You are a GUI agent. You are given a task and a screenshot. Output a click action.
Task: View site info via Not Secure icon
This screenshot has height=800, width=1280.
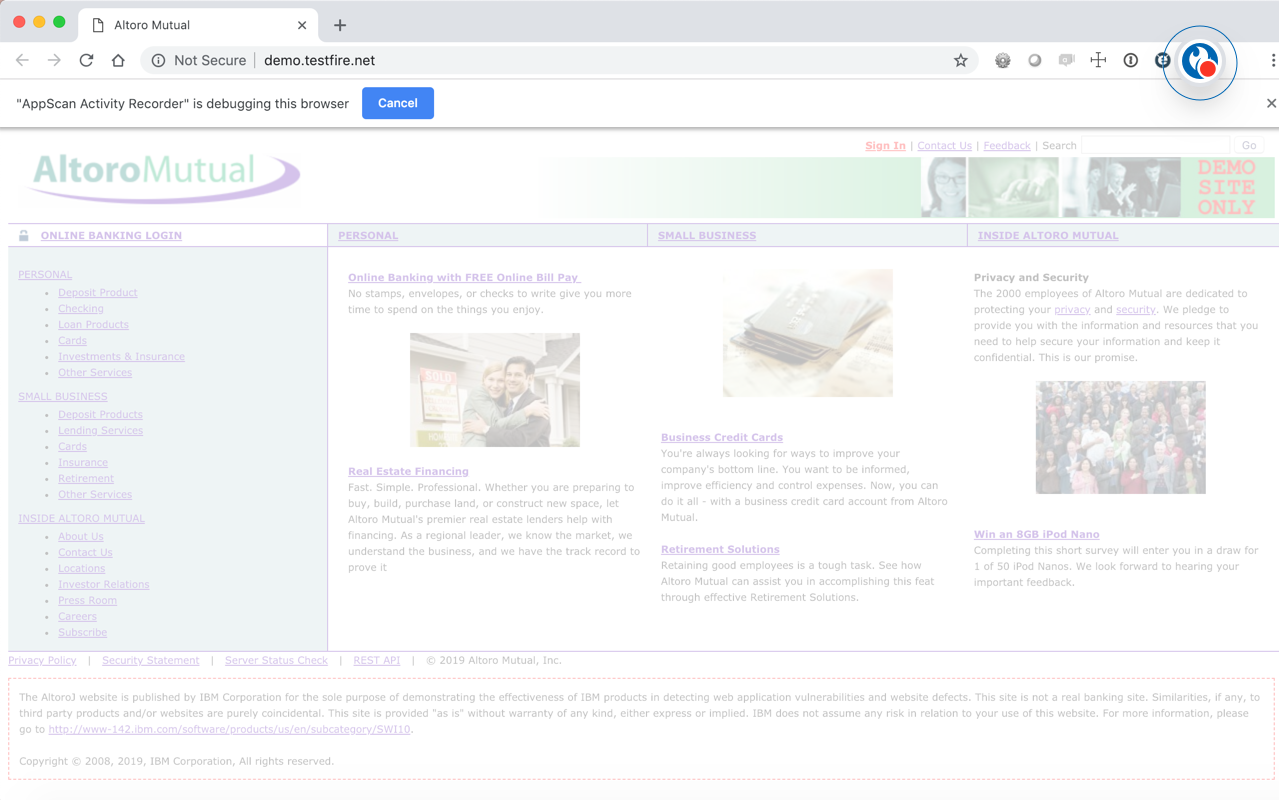click(x=158, y=60)
